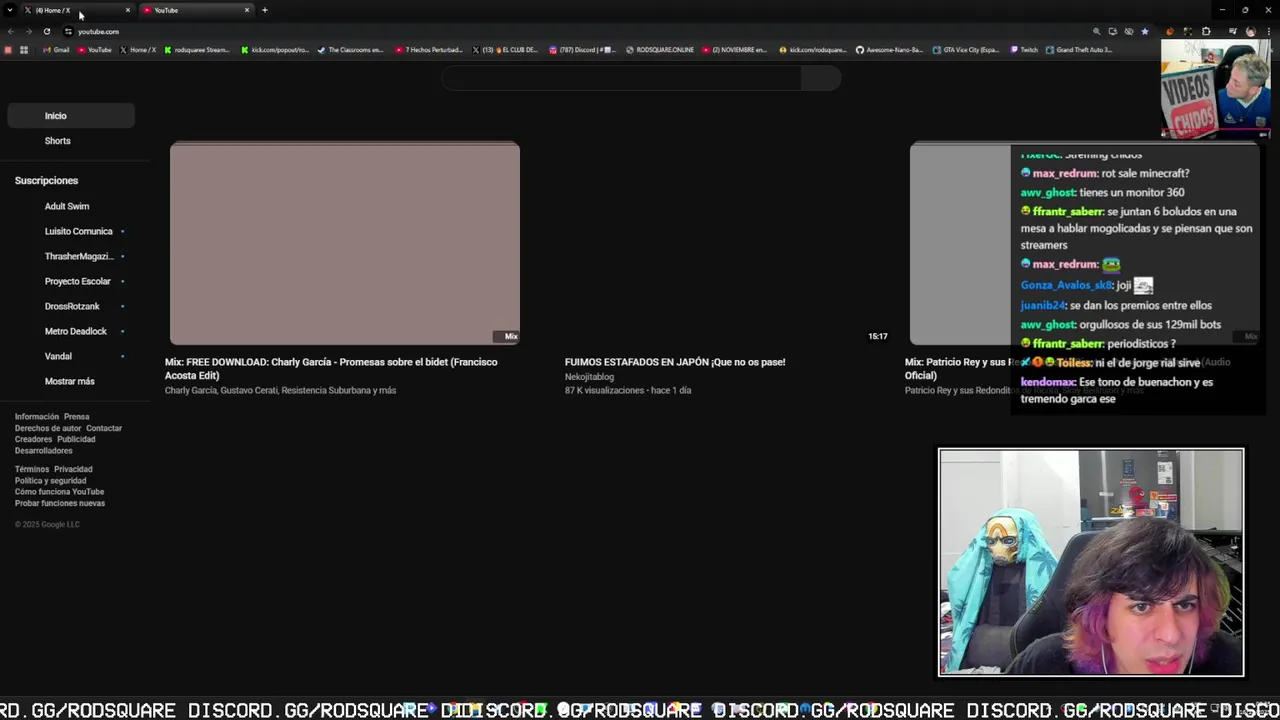The height and width of the screenshot is (720, 1280).
Task: Reload the current page
Action: tap(47, 31)
